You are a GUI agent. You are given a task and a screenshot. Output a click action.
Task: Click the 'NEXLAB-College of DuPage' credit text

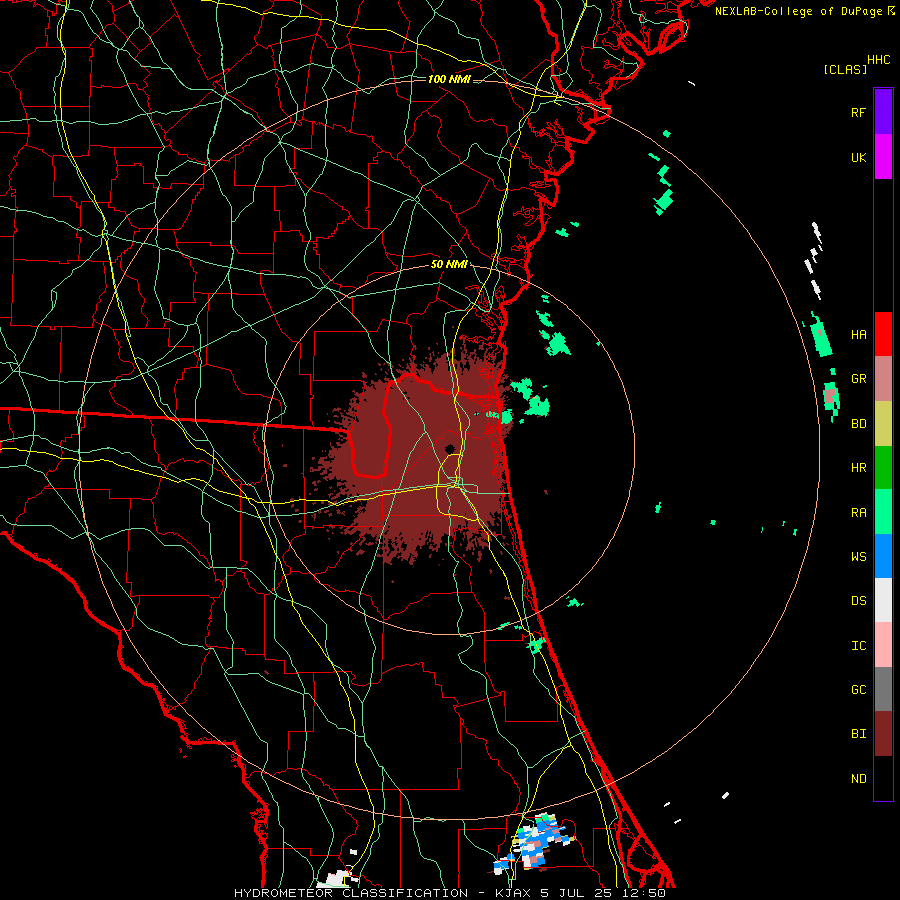click(798, 11)
